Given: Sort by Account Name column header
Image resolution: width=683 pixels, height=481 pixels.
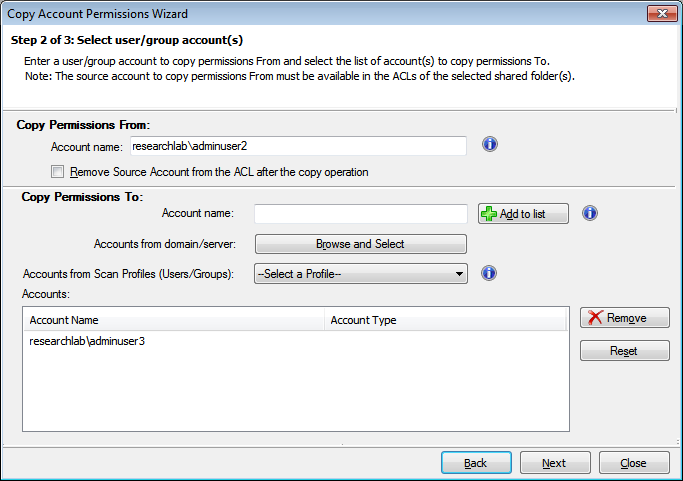Looking at the screenshot, I should click(173, 320).
